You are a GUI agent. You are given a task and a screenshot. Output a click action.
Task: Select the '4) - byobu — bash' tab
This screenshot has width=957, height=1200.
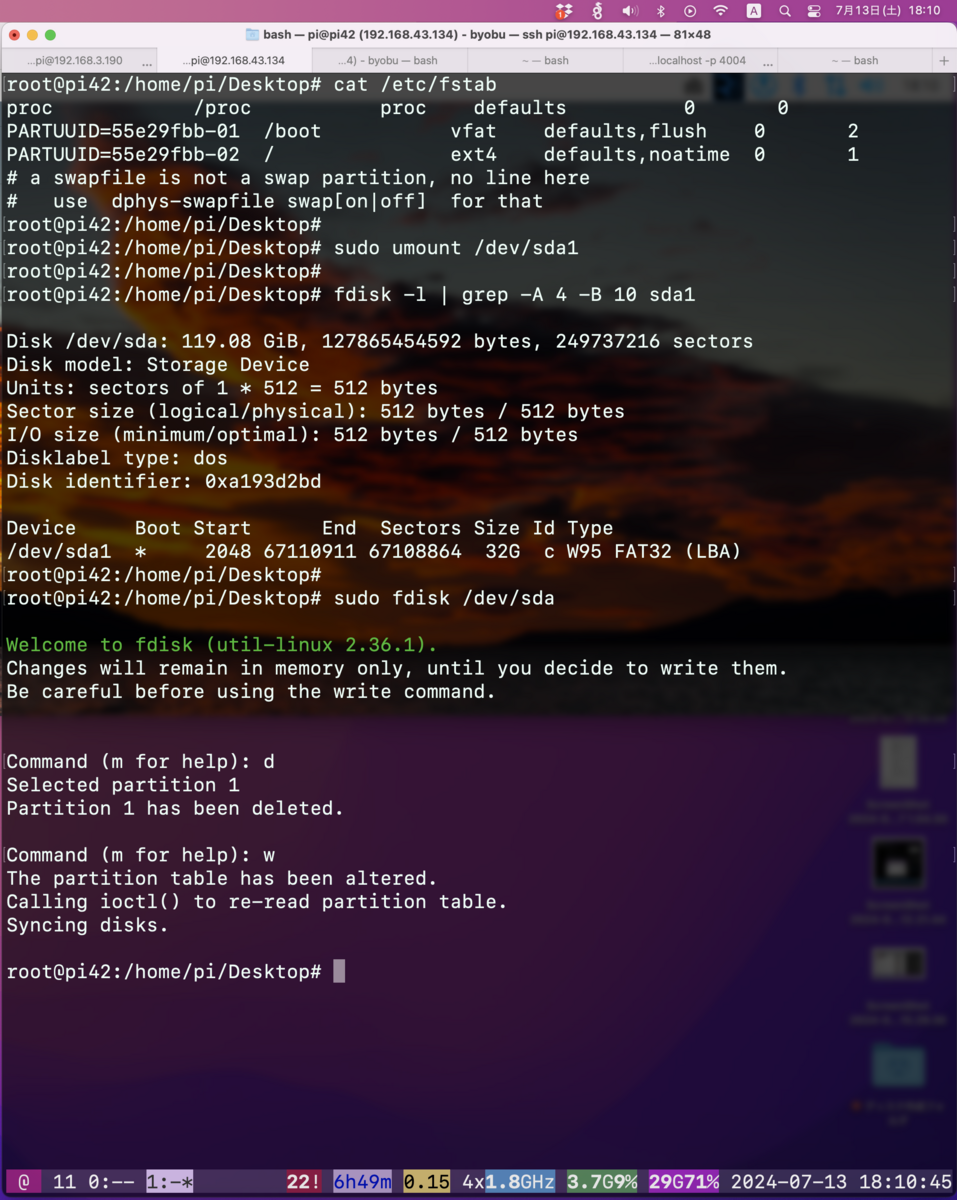click(389, 60)
